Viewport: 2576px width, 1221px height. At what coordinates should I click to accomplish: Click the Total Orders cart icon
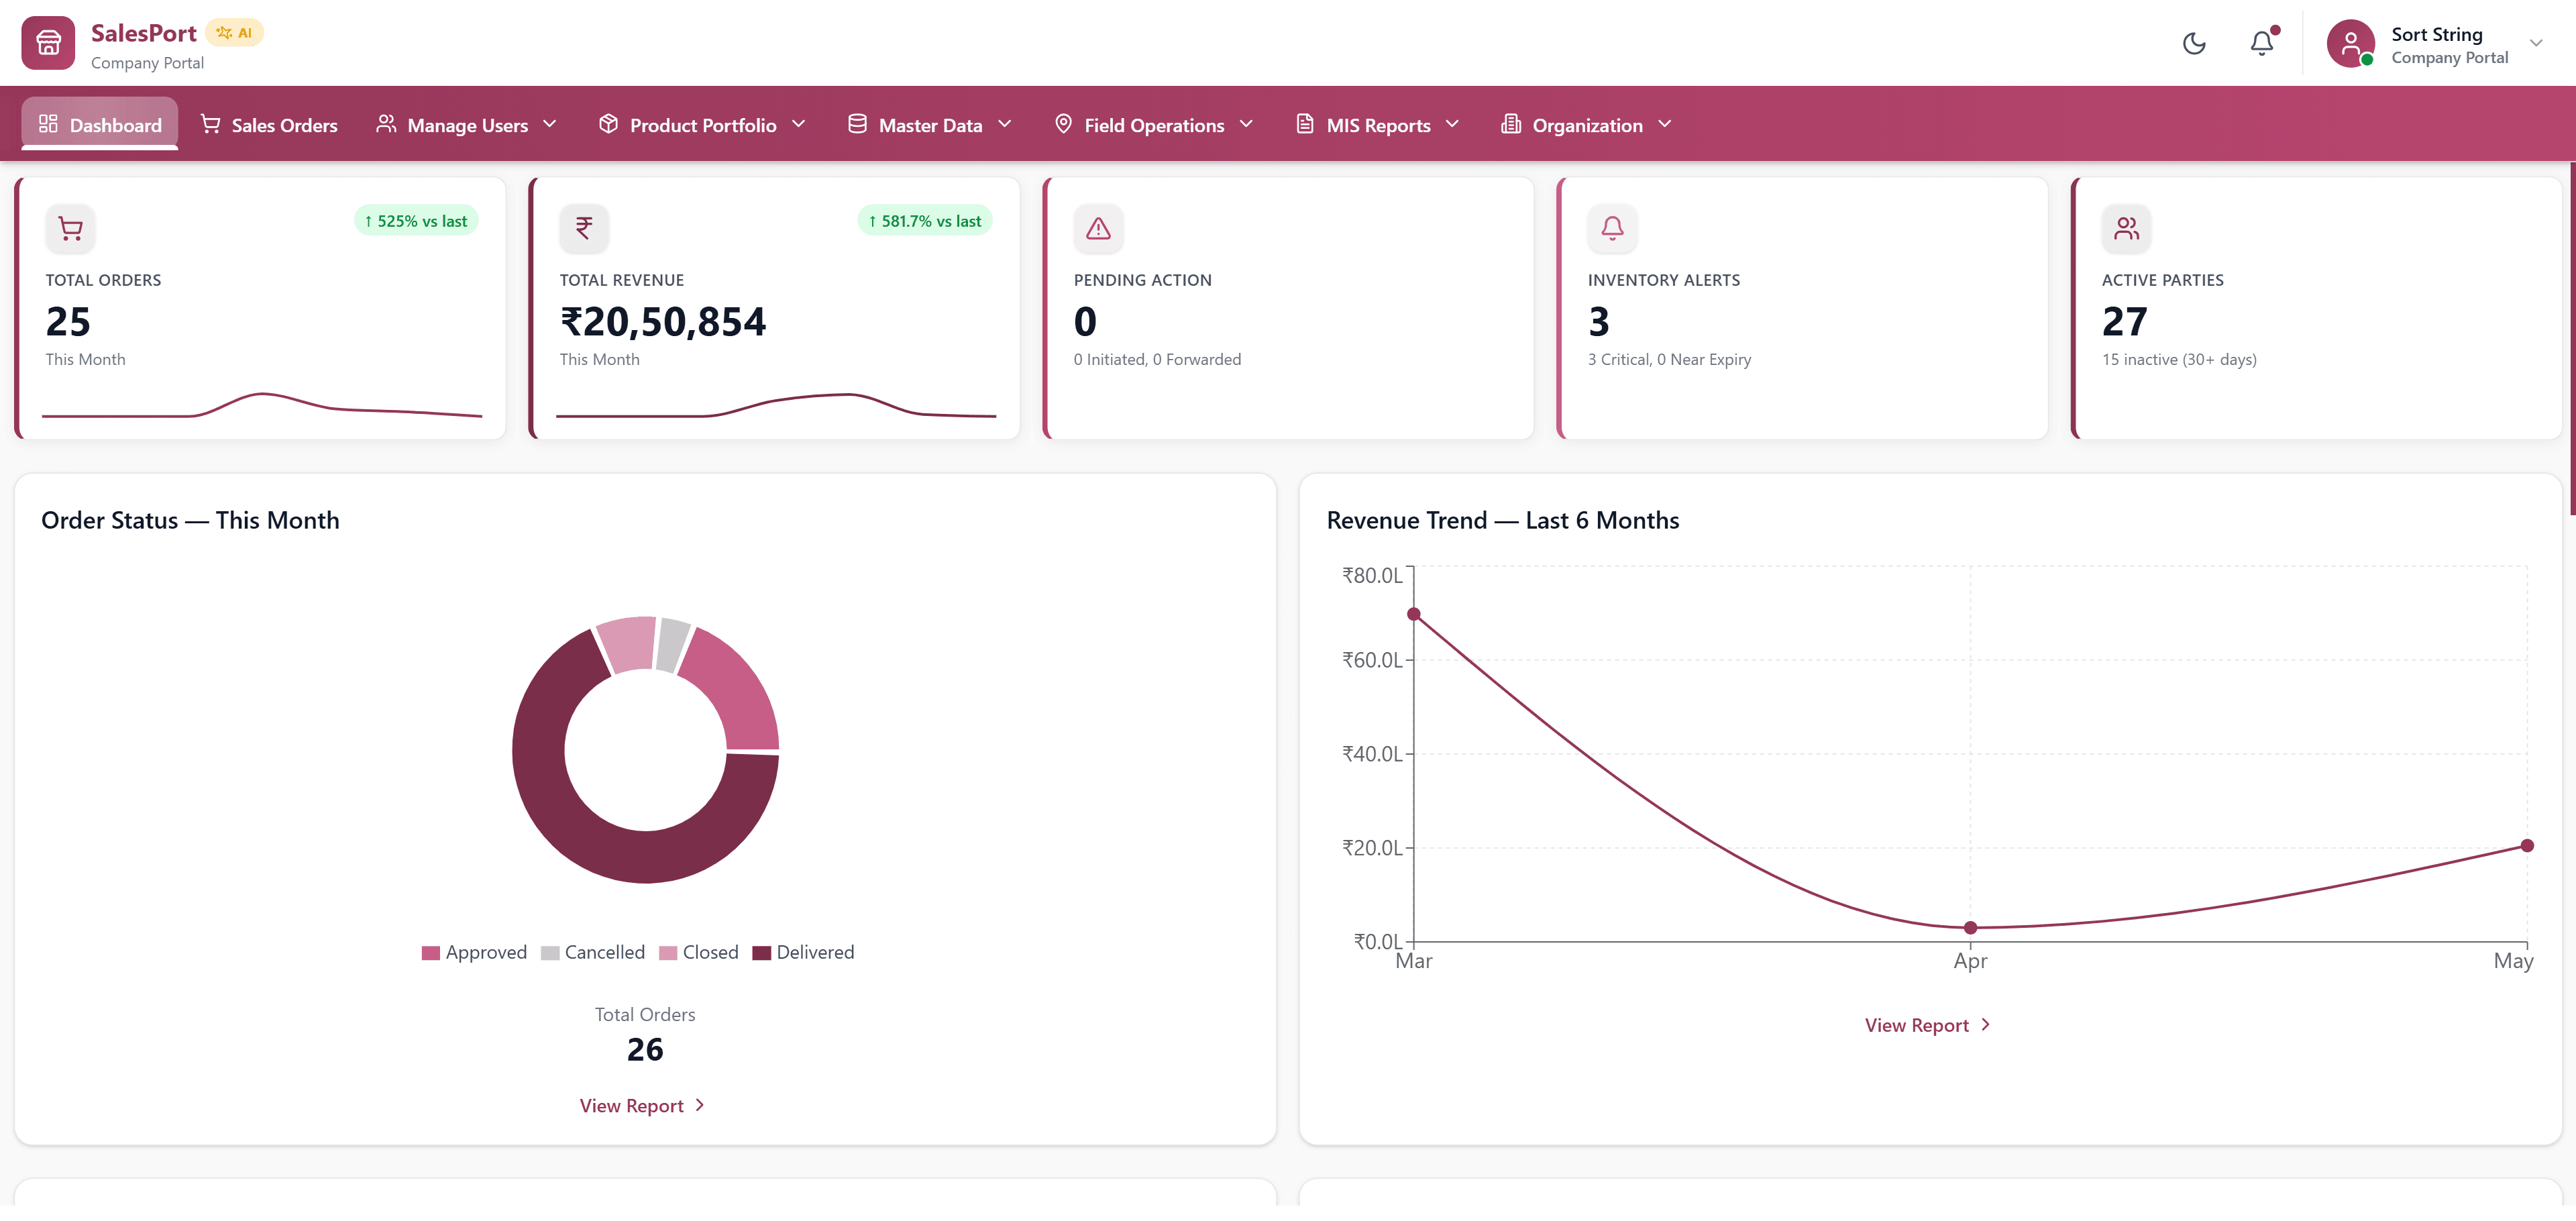pos(70,229)
